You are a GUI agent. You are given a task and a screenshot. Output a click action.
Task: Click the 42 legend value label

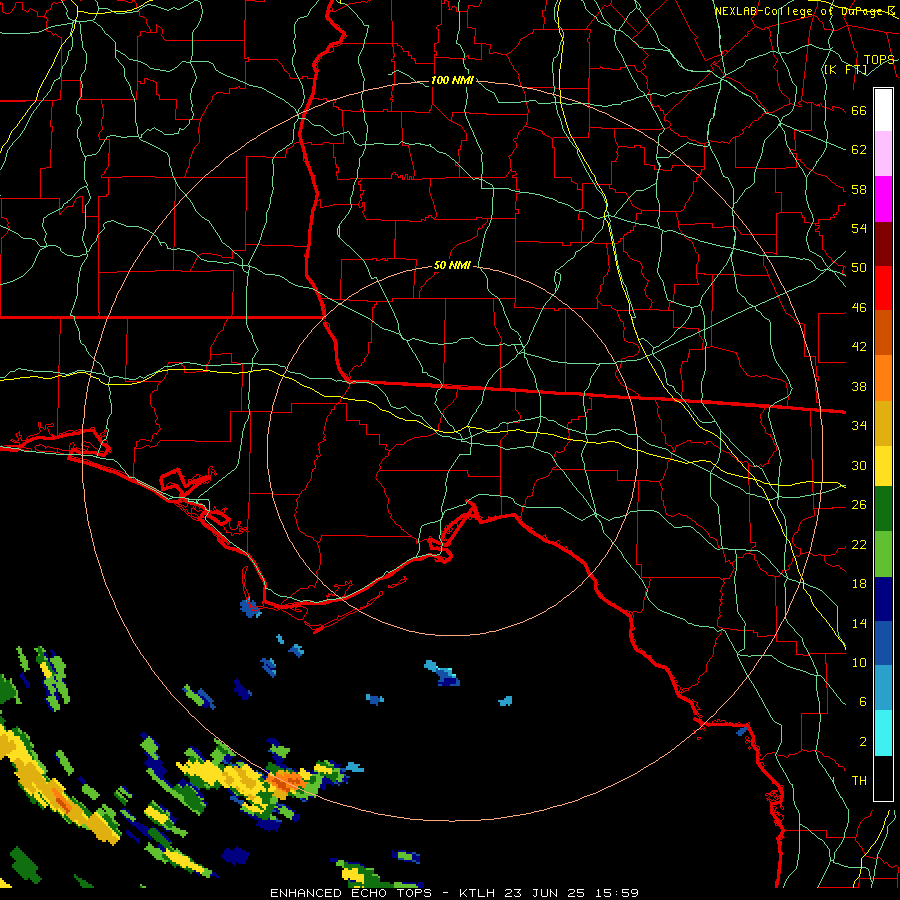tap(859, 347)
